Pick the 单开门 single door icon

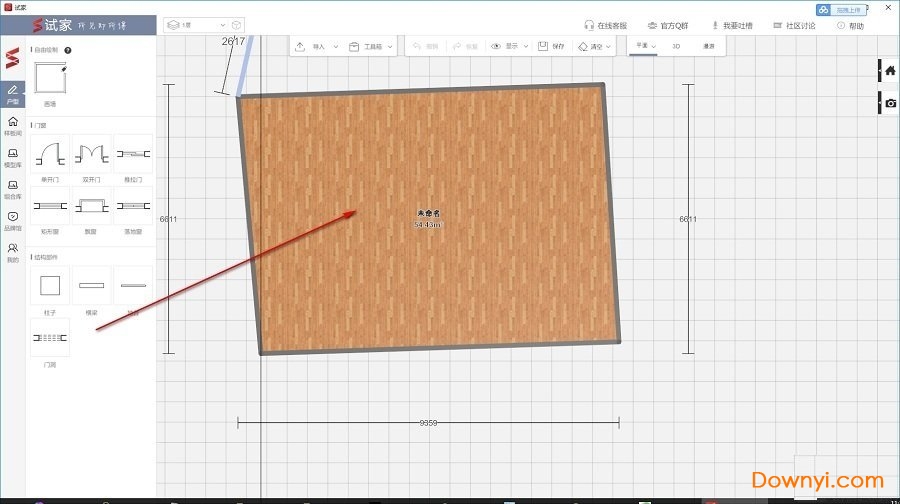point(50,154)
